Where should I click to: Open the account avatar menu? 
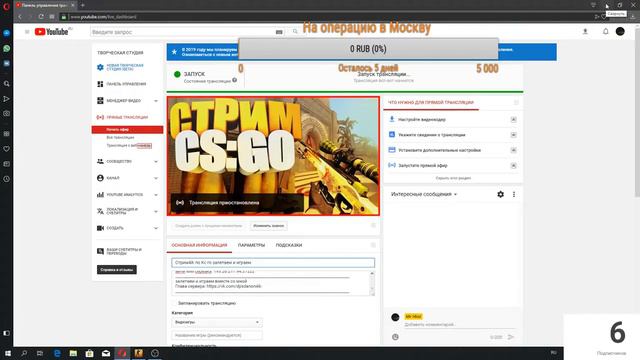[620, 31]
